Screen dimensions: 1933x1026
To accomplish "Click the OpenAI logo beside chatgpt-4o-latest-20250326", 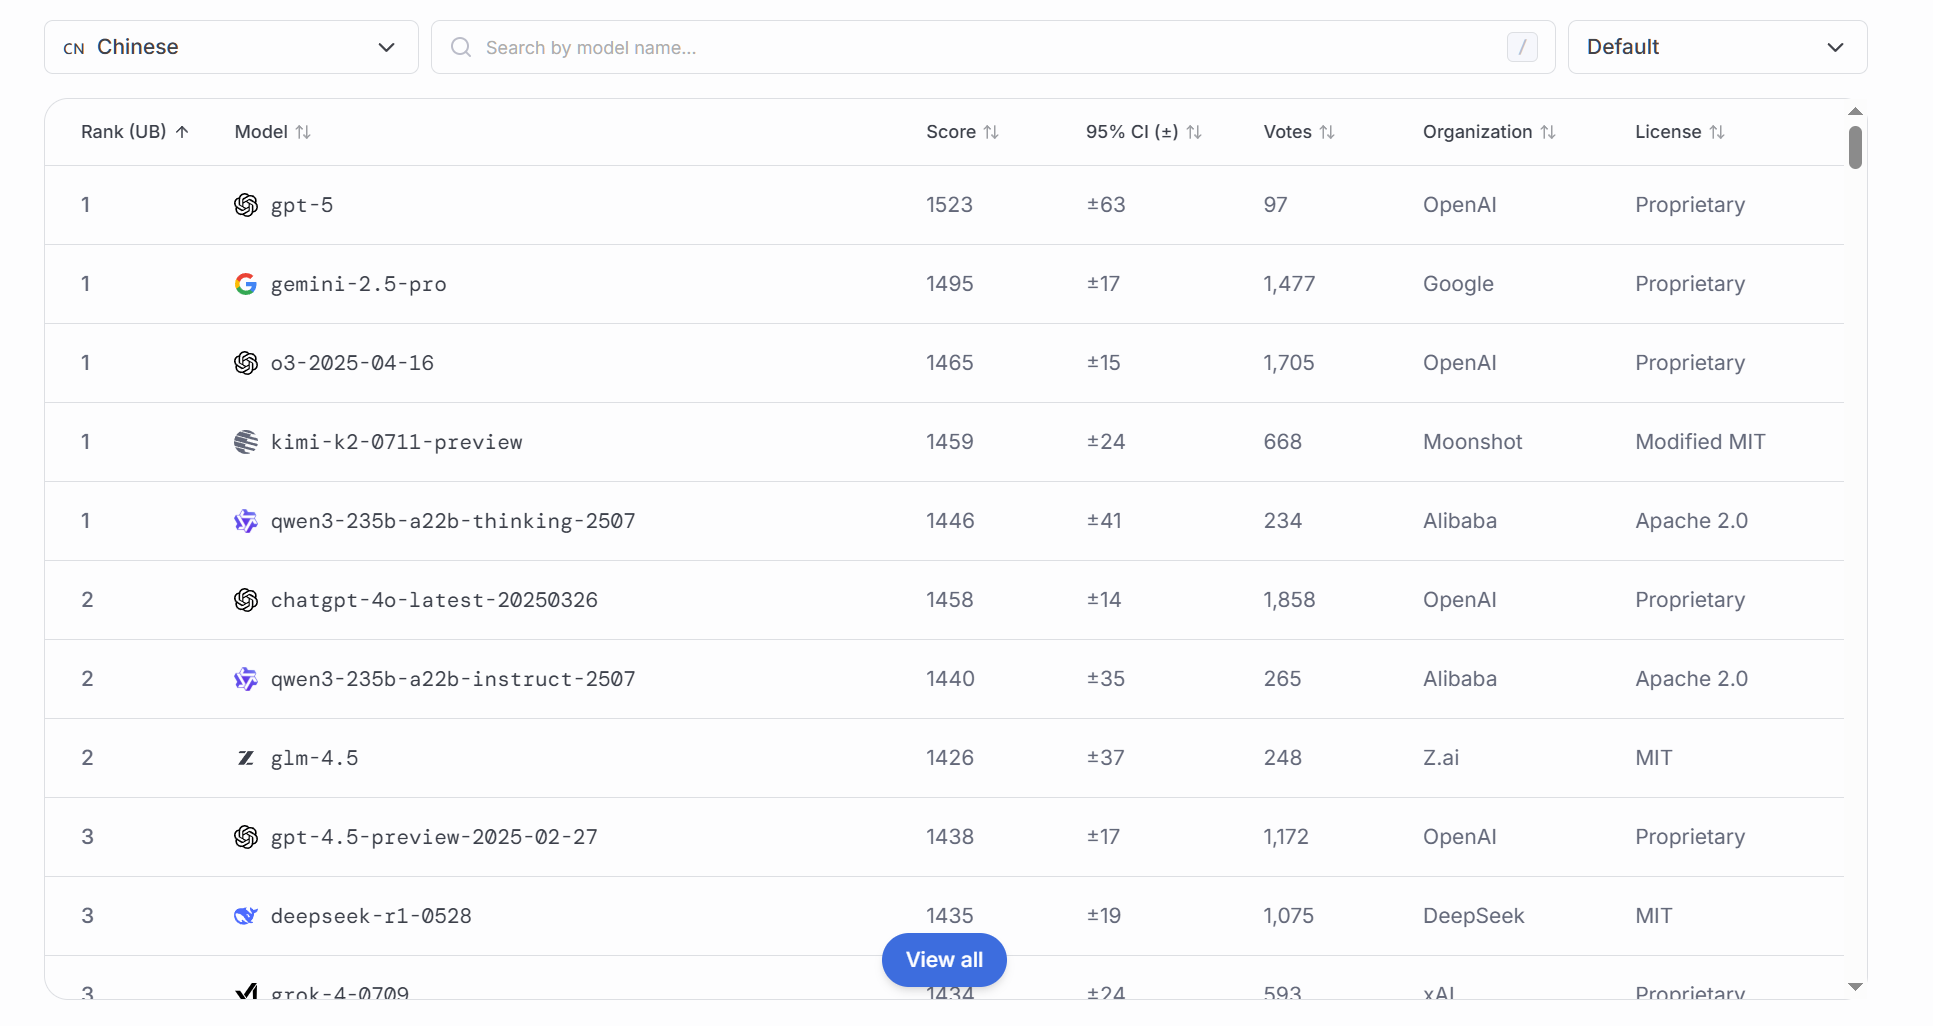I will click(246, 600).
